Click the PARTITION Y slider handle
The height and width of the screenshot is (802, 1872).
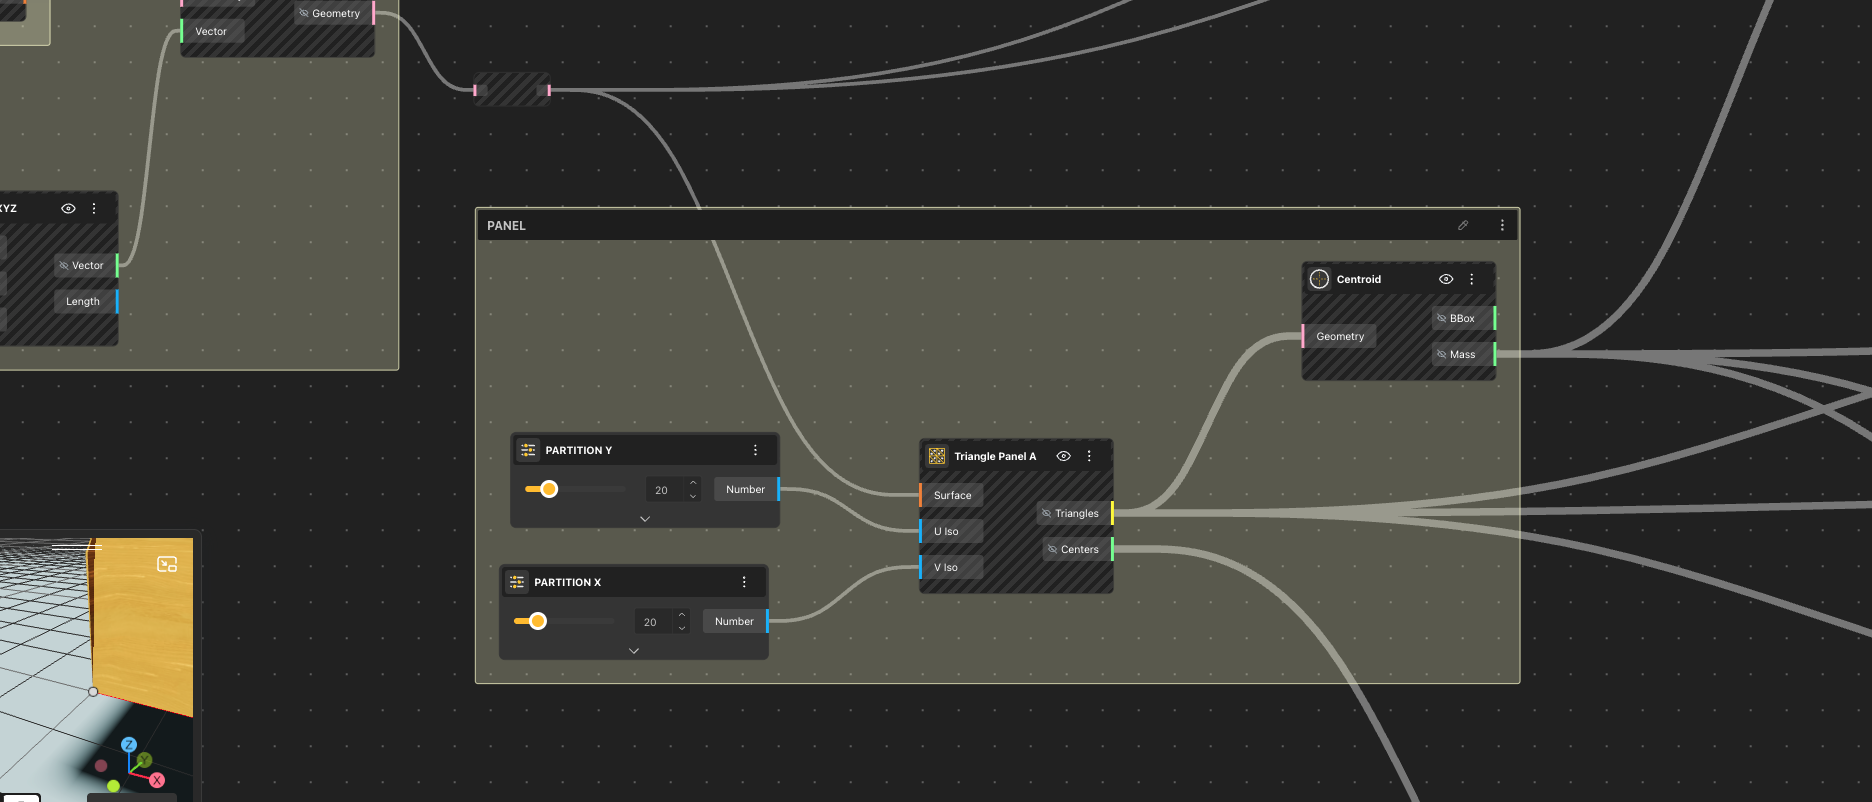(x=549, y=489)
